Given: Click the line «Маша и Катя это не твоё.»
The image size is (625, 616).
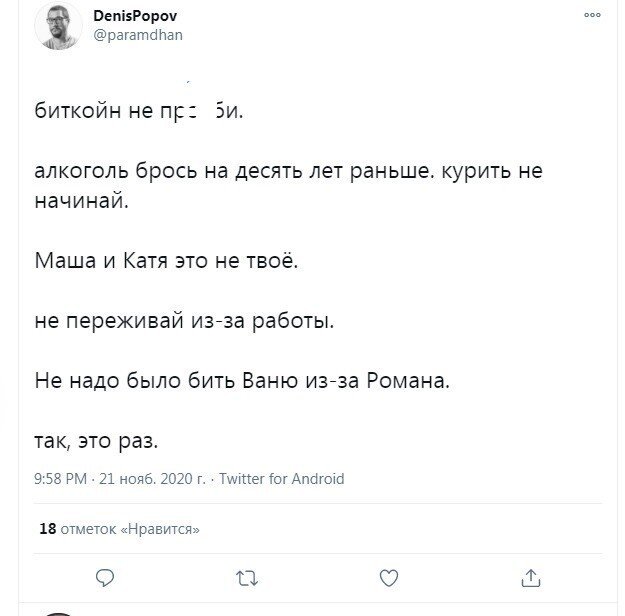Looking at the screenshot, I should tap(166, 263).
